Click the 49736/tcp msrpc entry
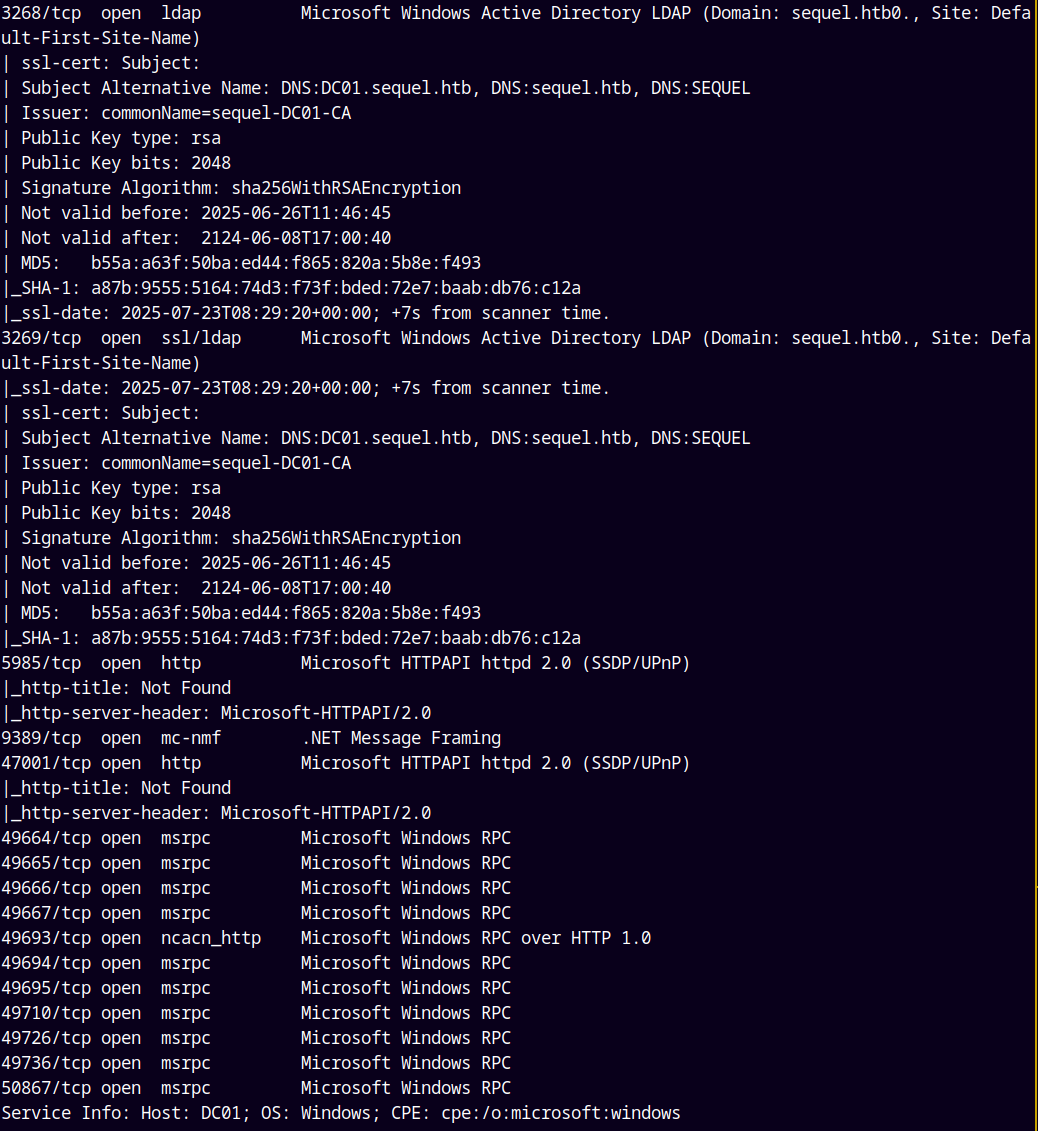 coord(256,1062)
